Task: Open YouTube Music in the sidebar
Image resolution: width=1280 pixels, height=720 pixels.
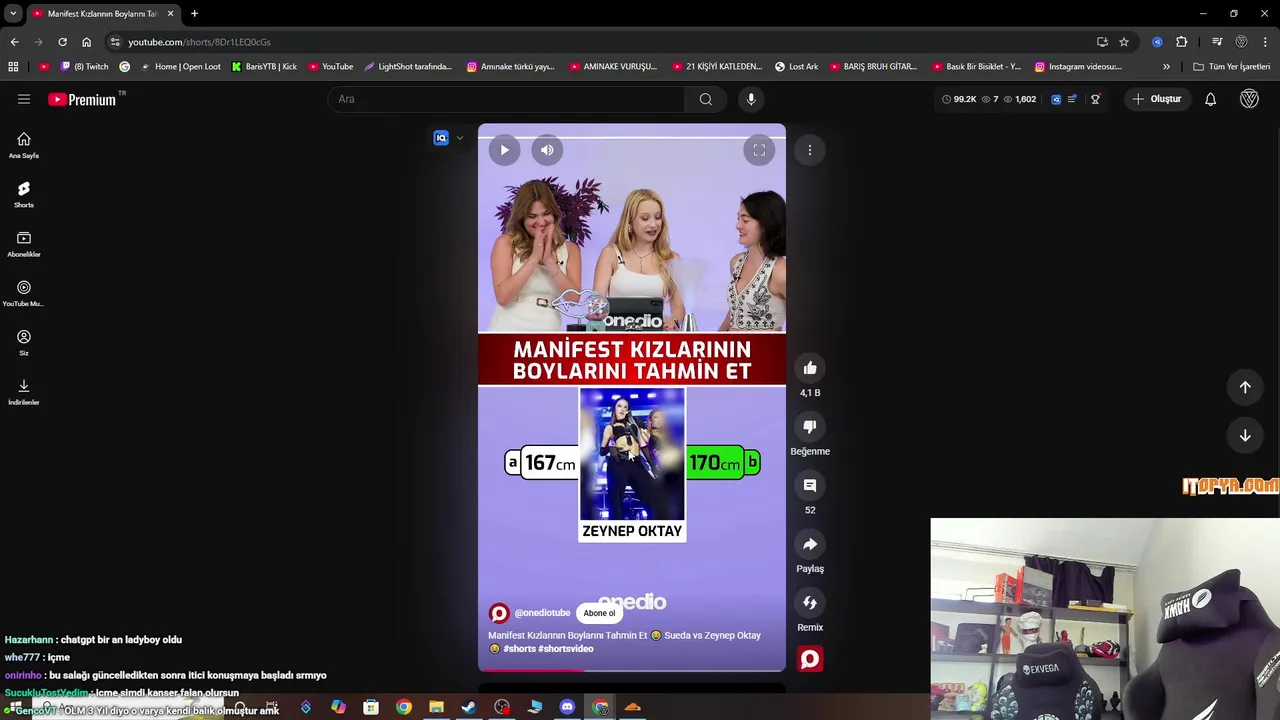Action: [24, 293]
